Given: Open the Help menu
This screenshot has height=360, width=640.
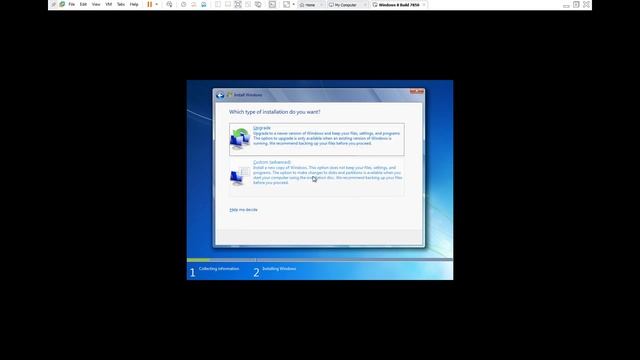Looking at the screenshot, I should [x=134, y=4].
